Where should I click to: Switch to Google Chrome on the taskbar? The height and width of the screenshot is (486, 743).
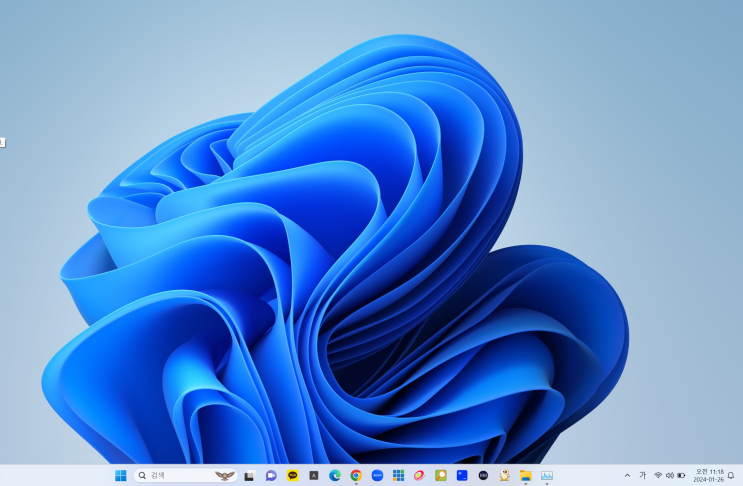click(x=356, y=476)
